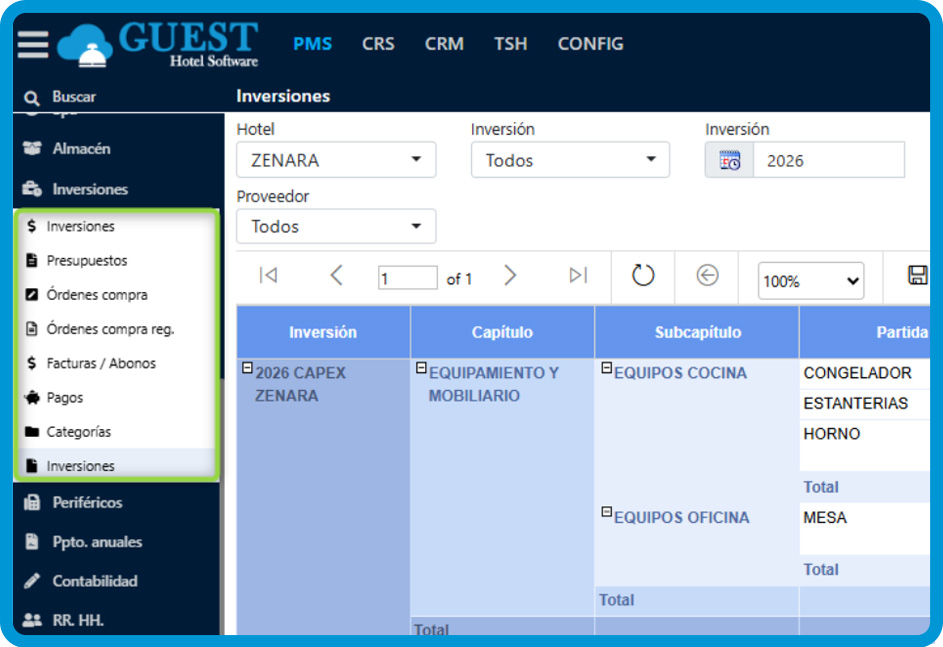Viewport: 943px width, 647px height.
Task: Collapse the 2026 CAPEX ZENARA row
Action: pyautogui.click(x=247, y=367)
